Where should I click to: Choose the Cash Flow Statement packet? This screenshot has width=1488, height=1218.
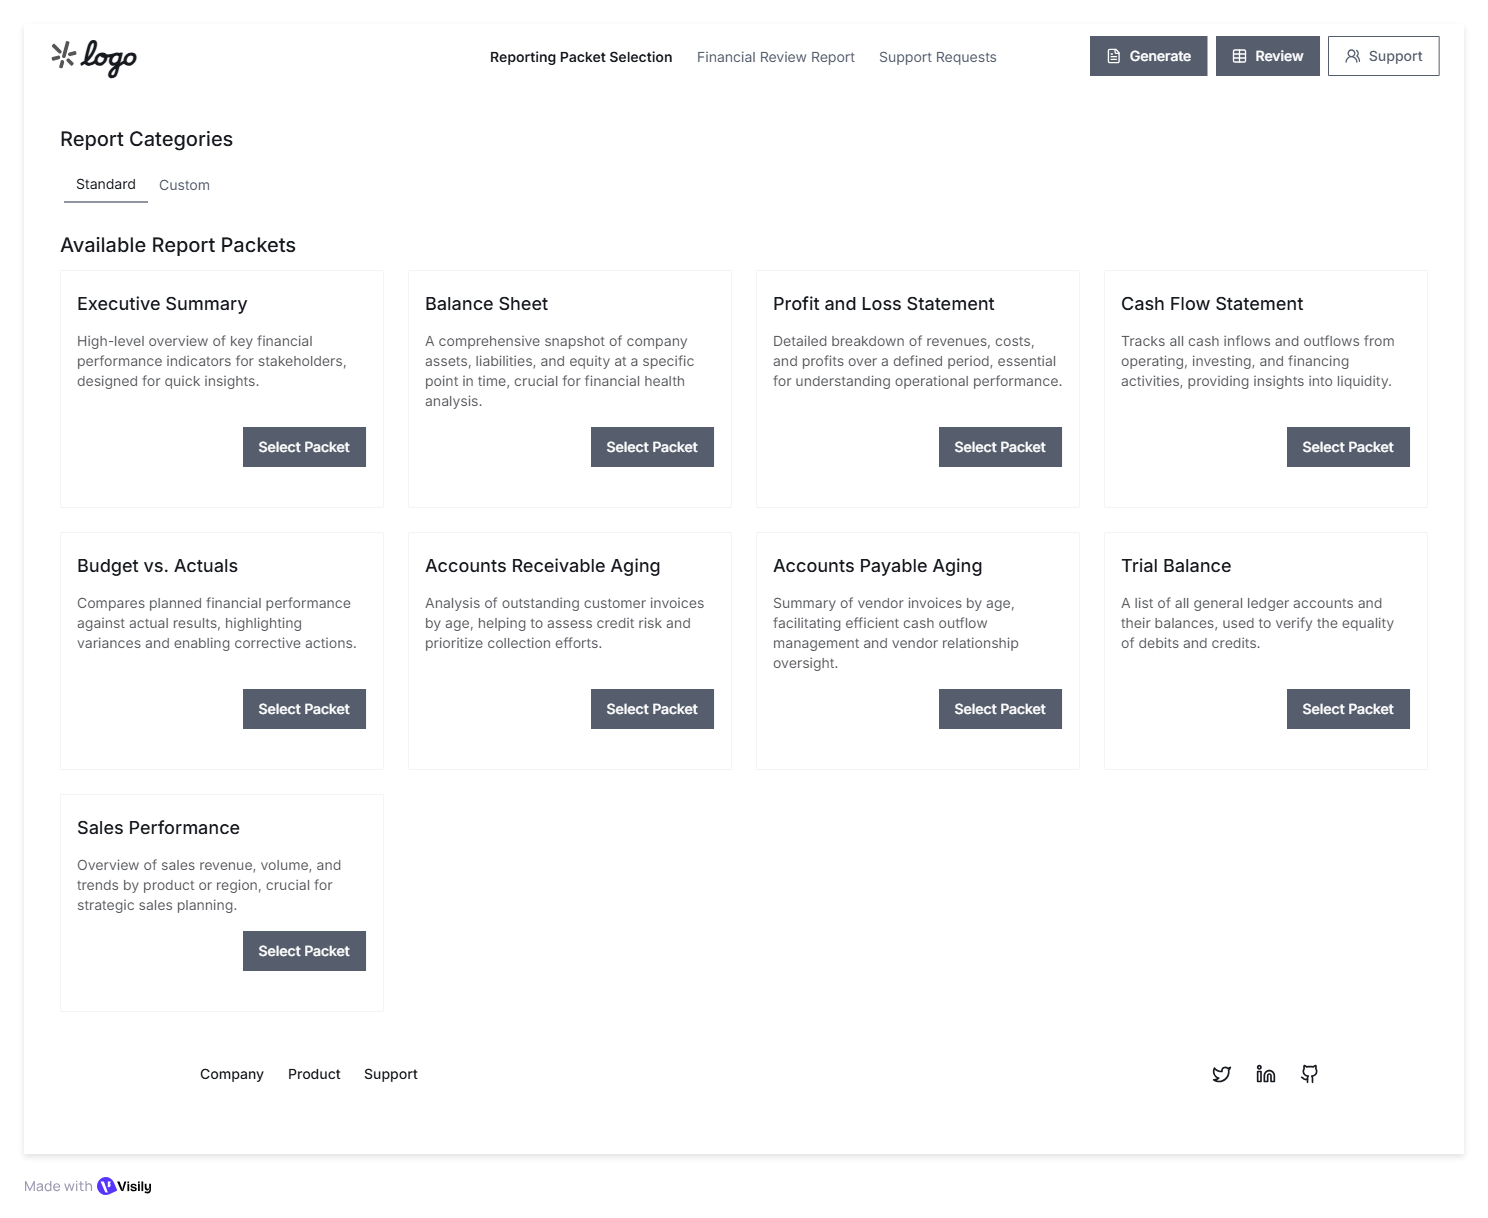[1347, 447]
